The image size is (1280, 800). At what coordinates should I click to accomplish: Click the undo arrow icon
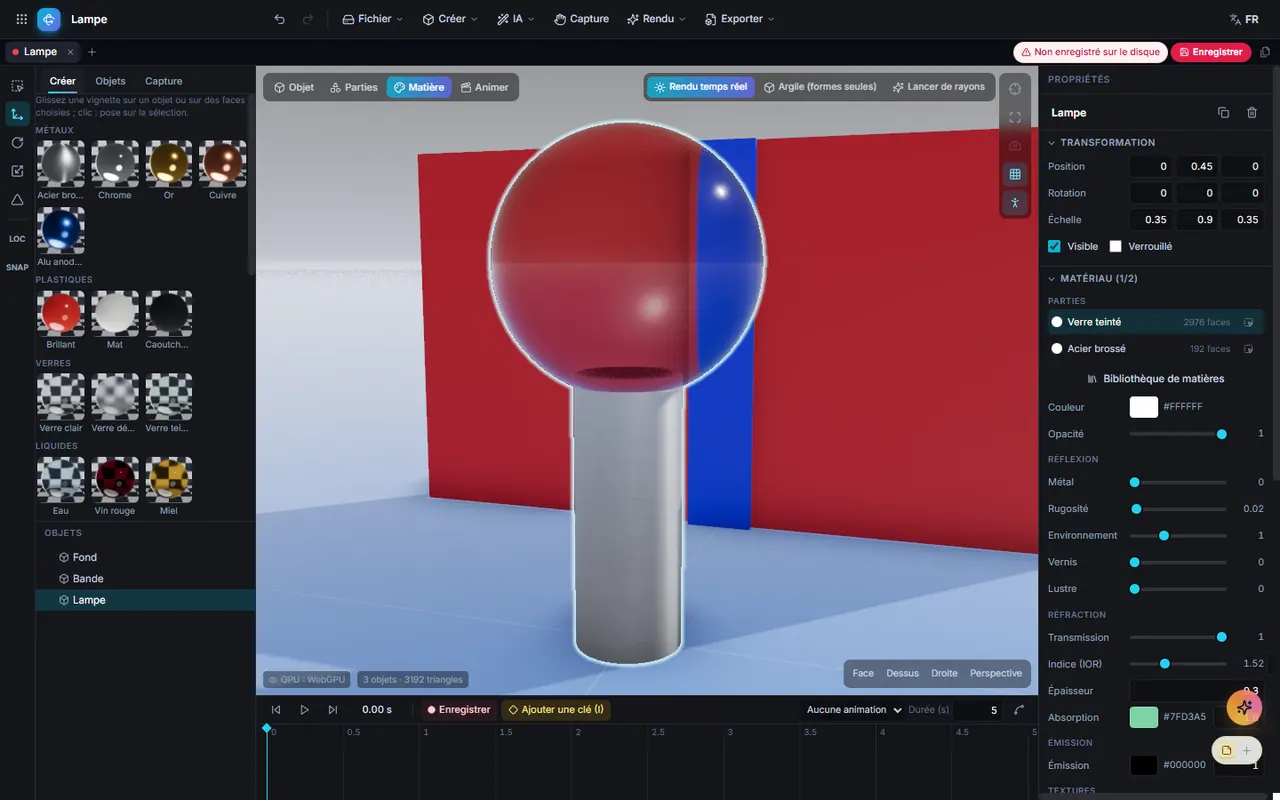279,19
